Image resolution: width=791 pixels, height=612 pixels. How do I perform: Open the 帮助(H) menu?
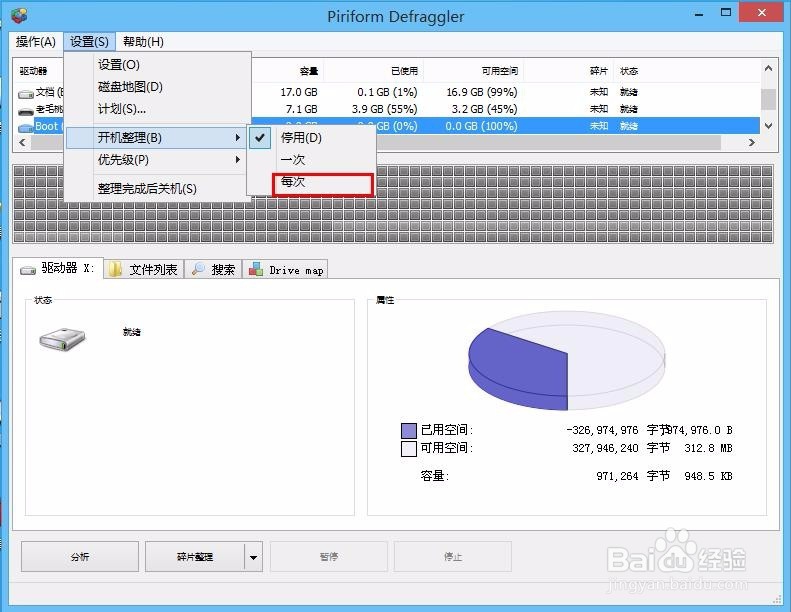click(x=143, y=42)
